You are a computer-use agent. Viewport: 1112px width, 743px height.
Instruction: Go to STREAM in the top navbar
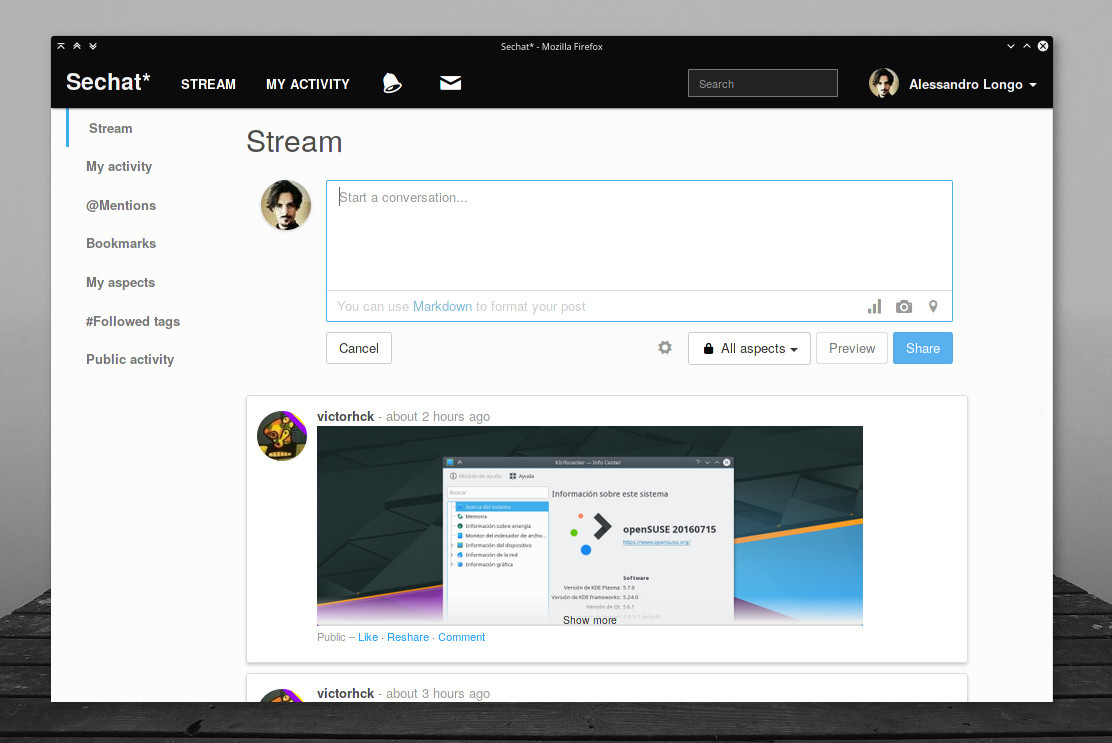pos(208,84)
